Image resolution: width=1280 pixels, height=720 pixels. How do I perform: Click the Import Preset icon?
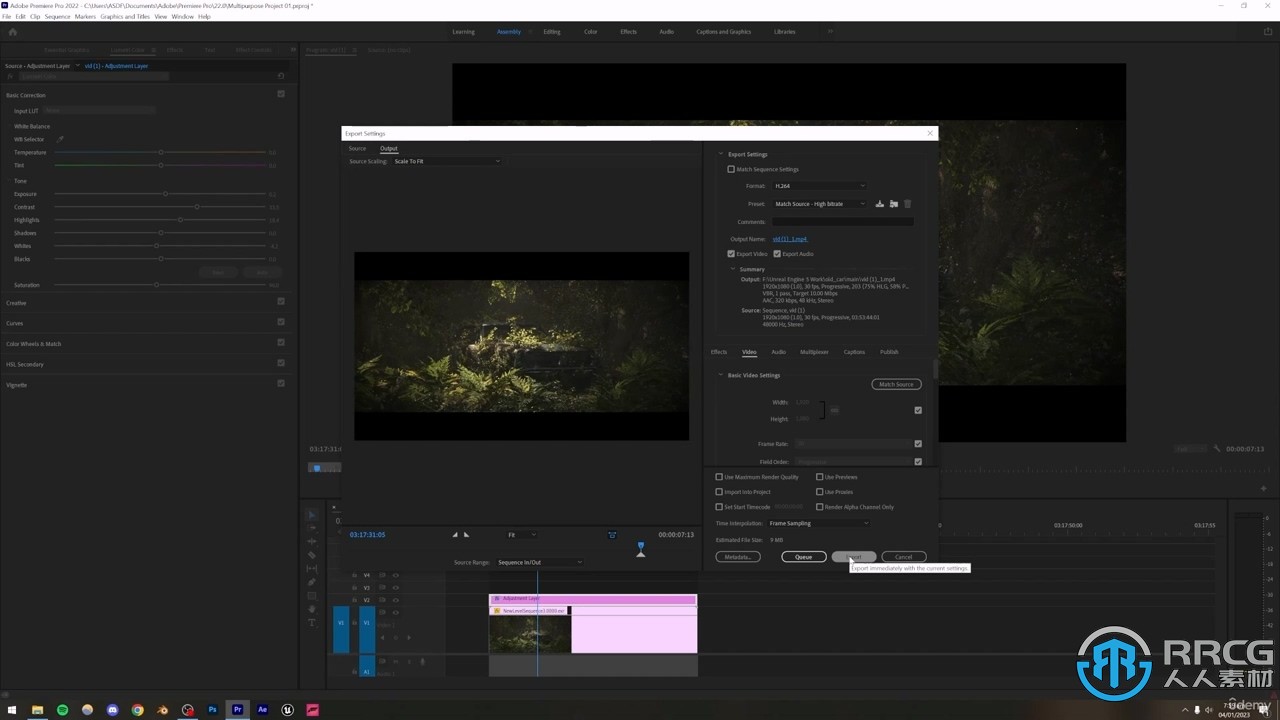point(894,204)
